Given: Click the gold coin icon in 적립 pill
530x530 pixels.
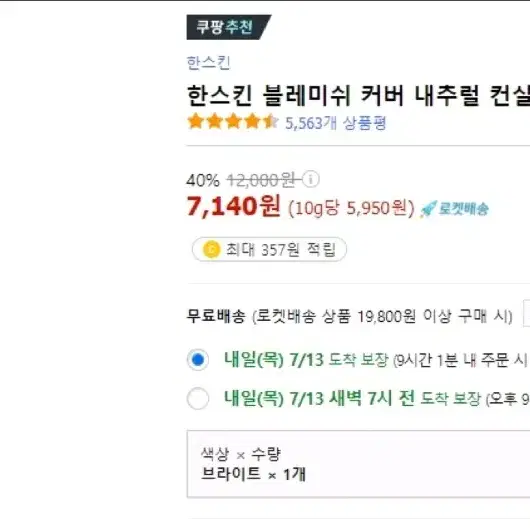Looking at the screenshot, I should point(211,249).
